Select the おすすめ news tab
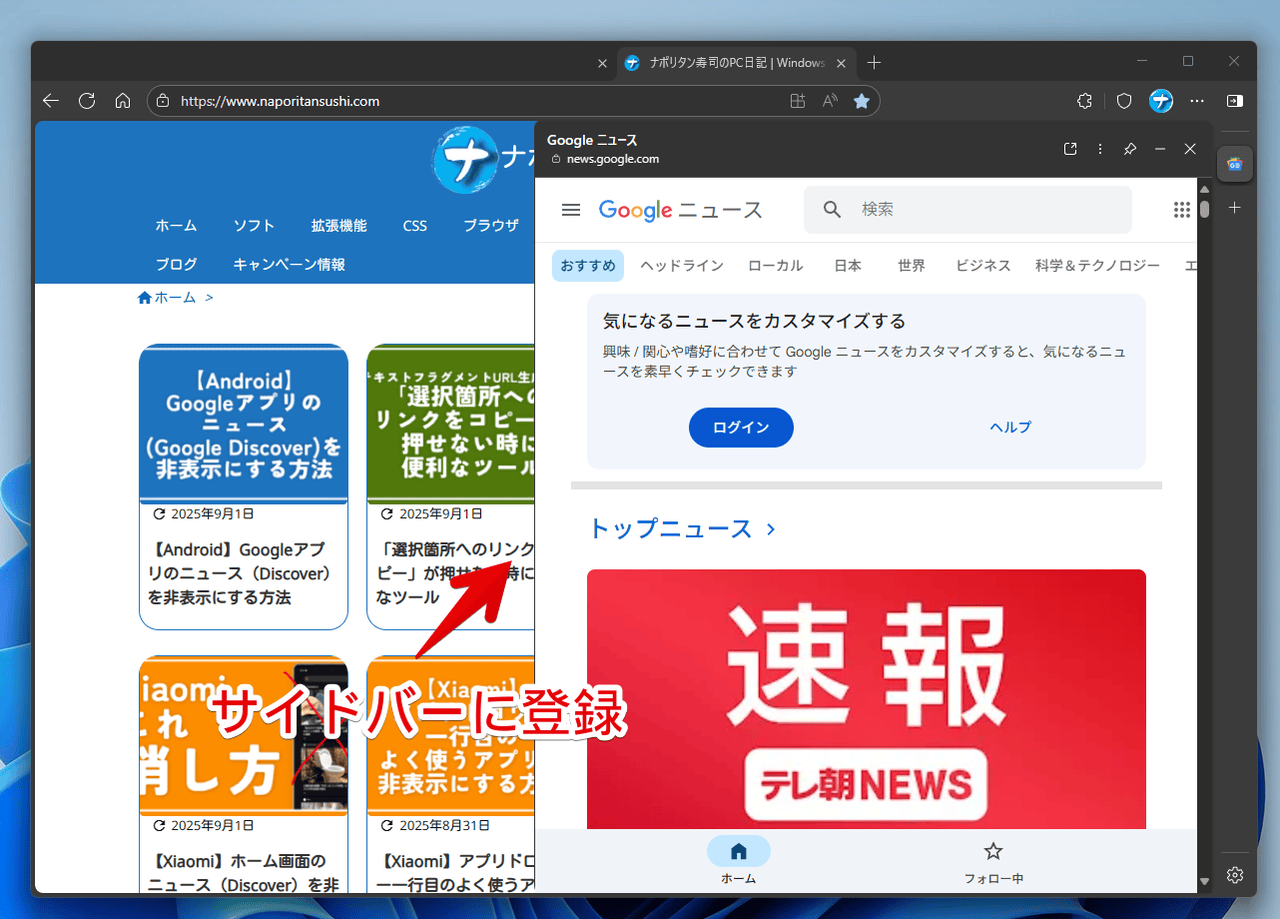The image size is (1280, 919). [588, 266]
